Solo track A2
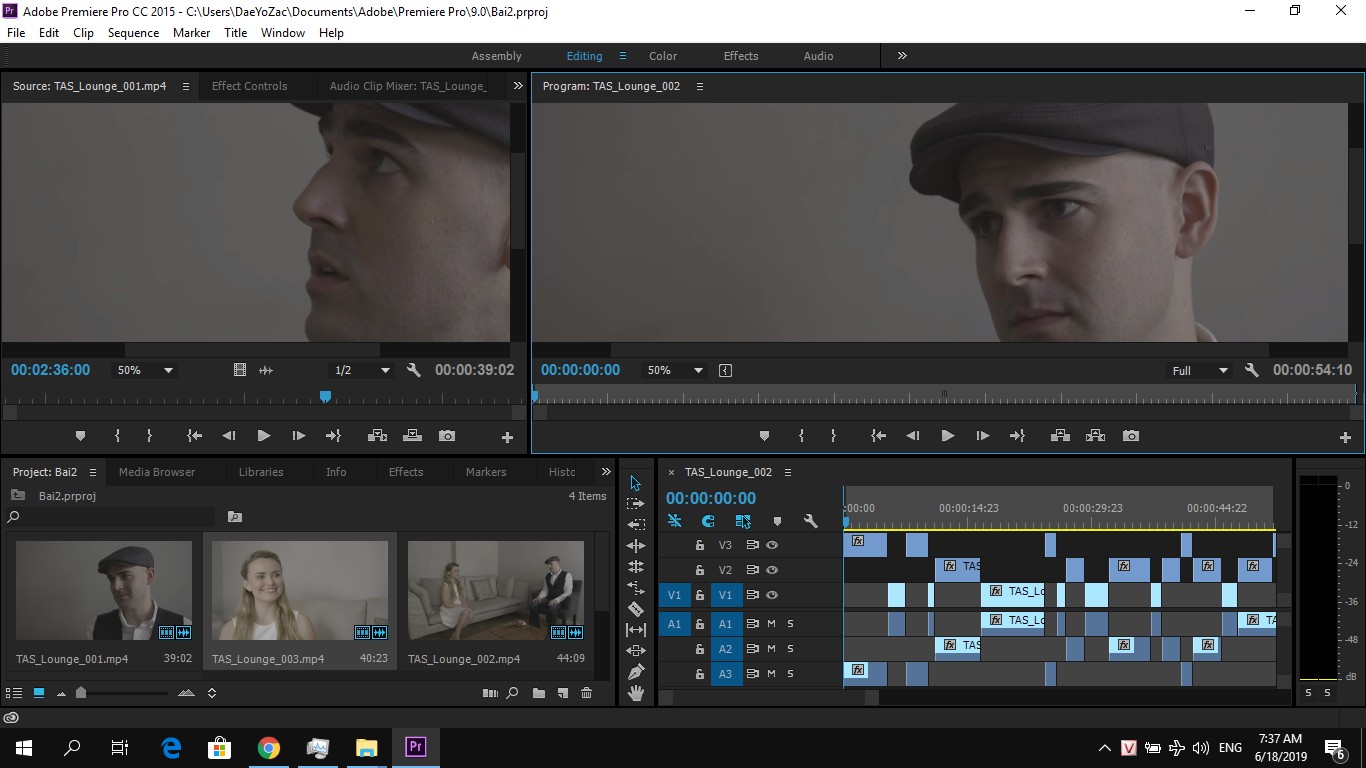The width and height of the screenshot is (1366, 768). [790, 649]
